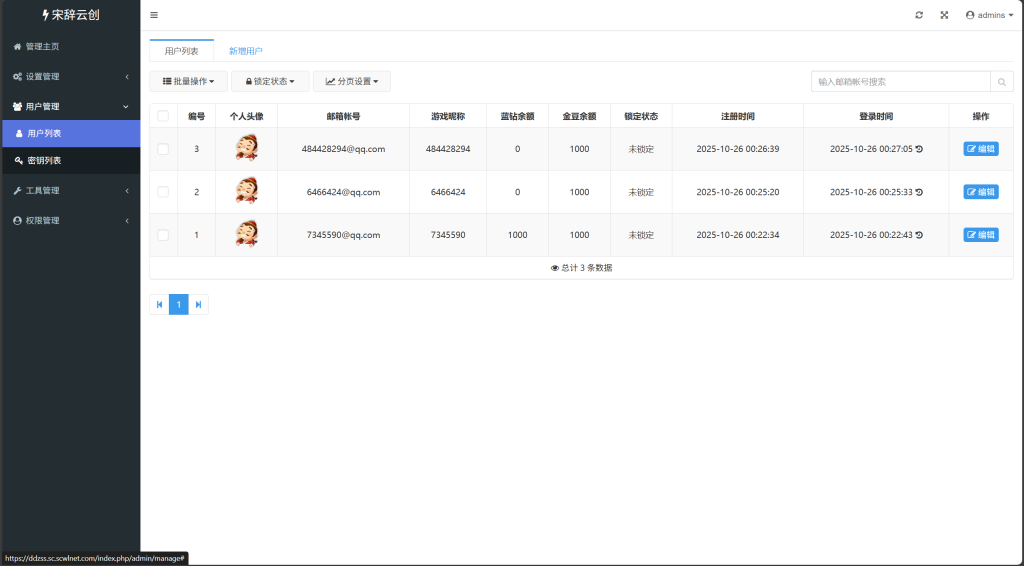Viewport: 1024px width, 566px height.
Task: Check the box for user 7345590
Action: 163,235
